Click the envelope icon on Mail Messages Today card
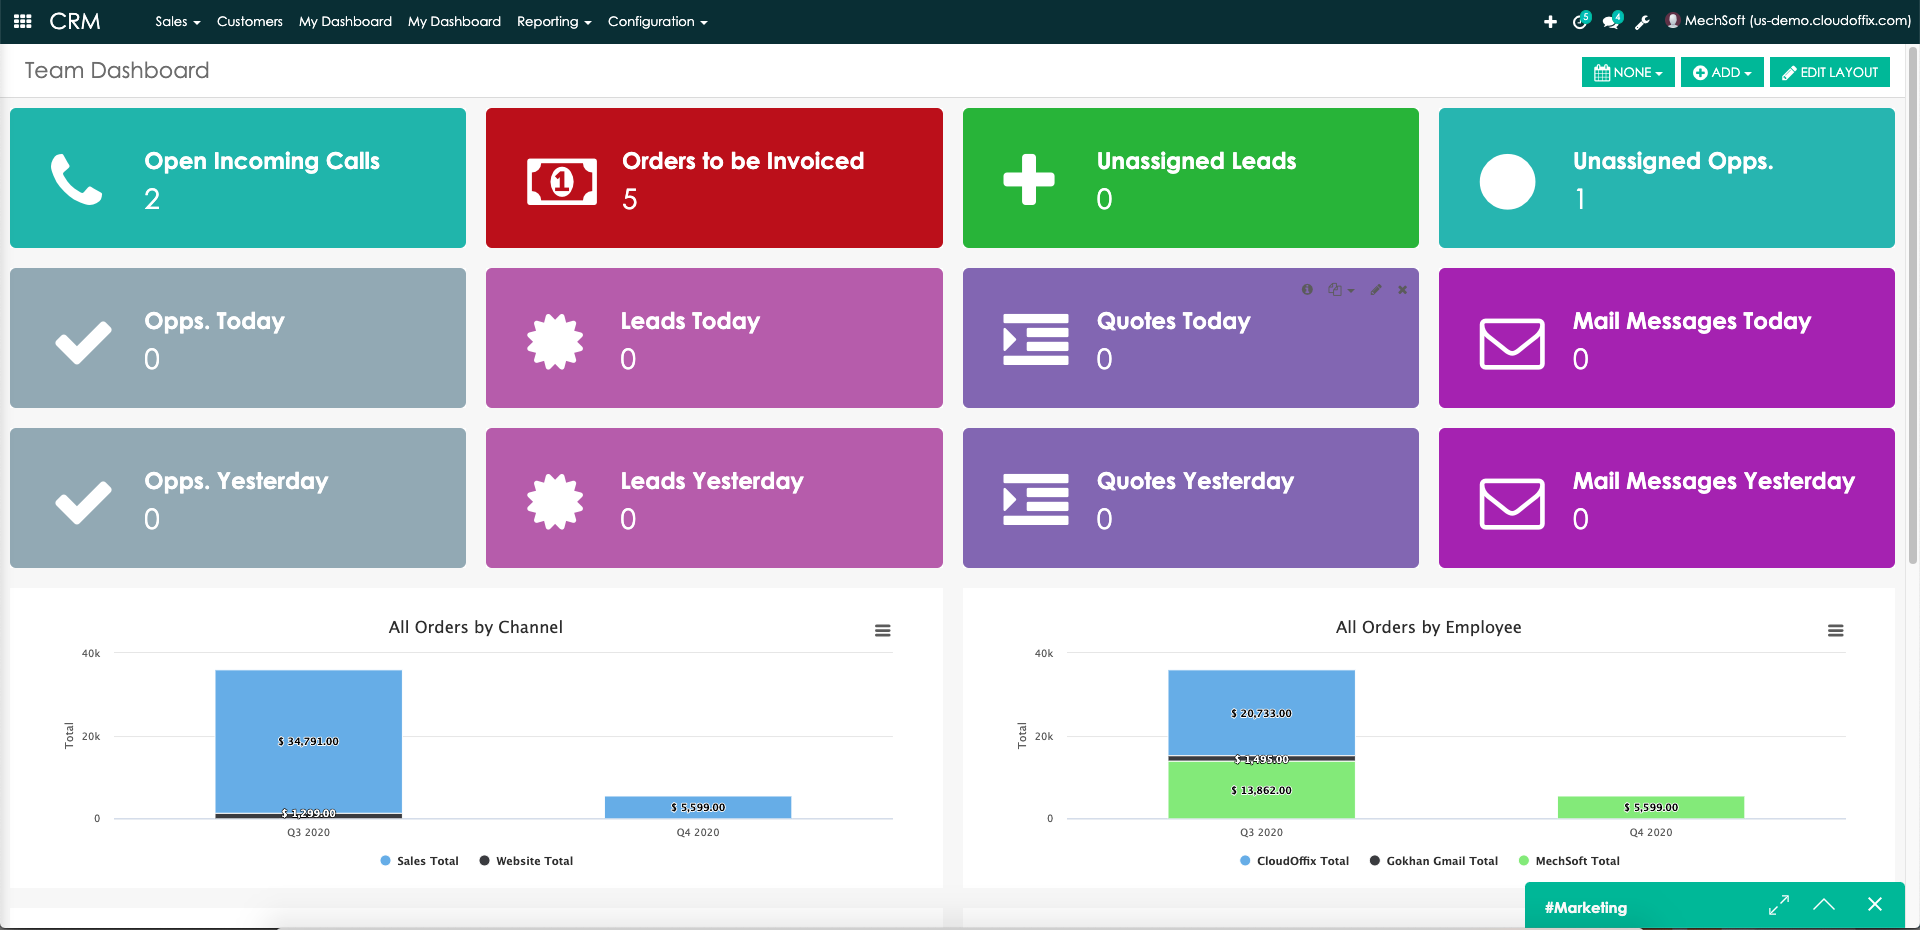Image resolution: width=1920 pixels, height=930 pixels. (x=1512, y=343)
